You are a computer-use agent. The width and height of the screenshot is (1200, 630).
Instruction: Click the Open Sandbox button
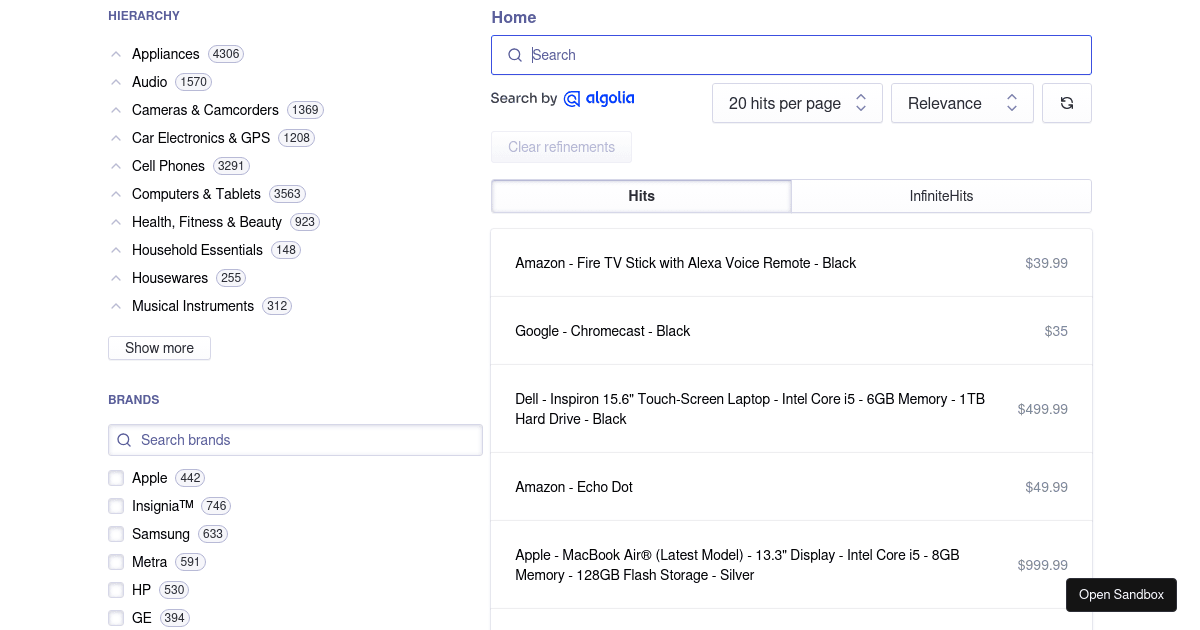click(x=1121, y=594)
